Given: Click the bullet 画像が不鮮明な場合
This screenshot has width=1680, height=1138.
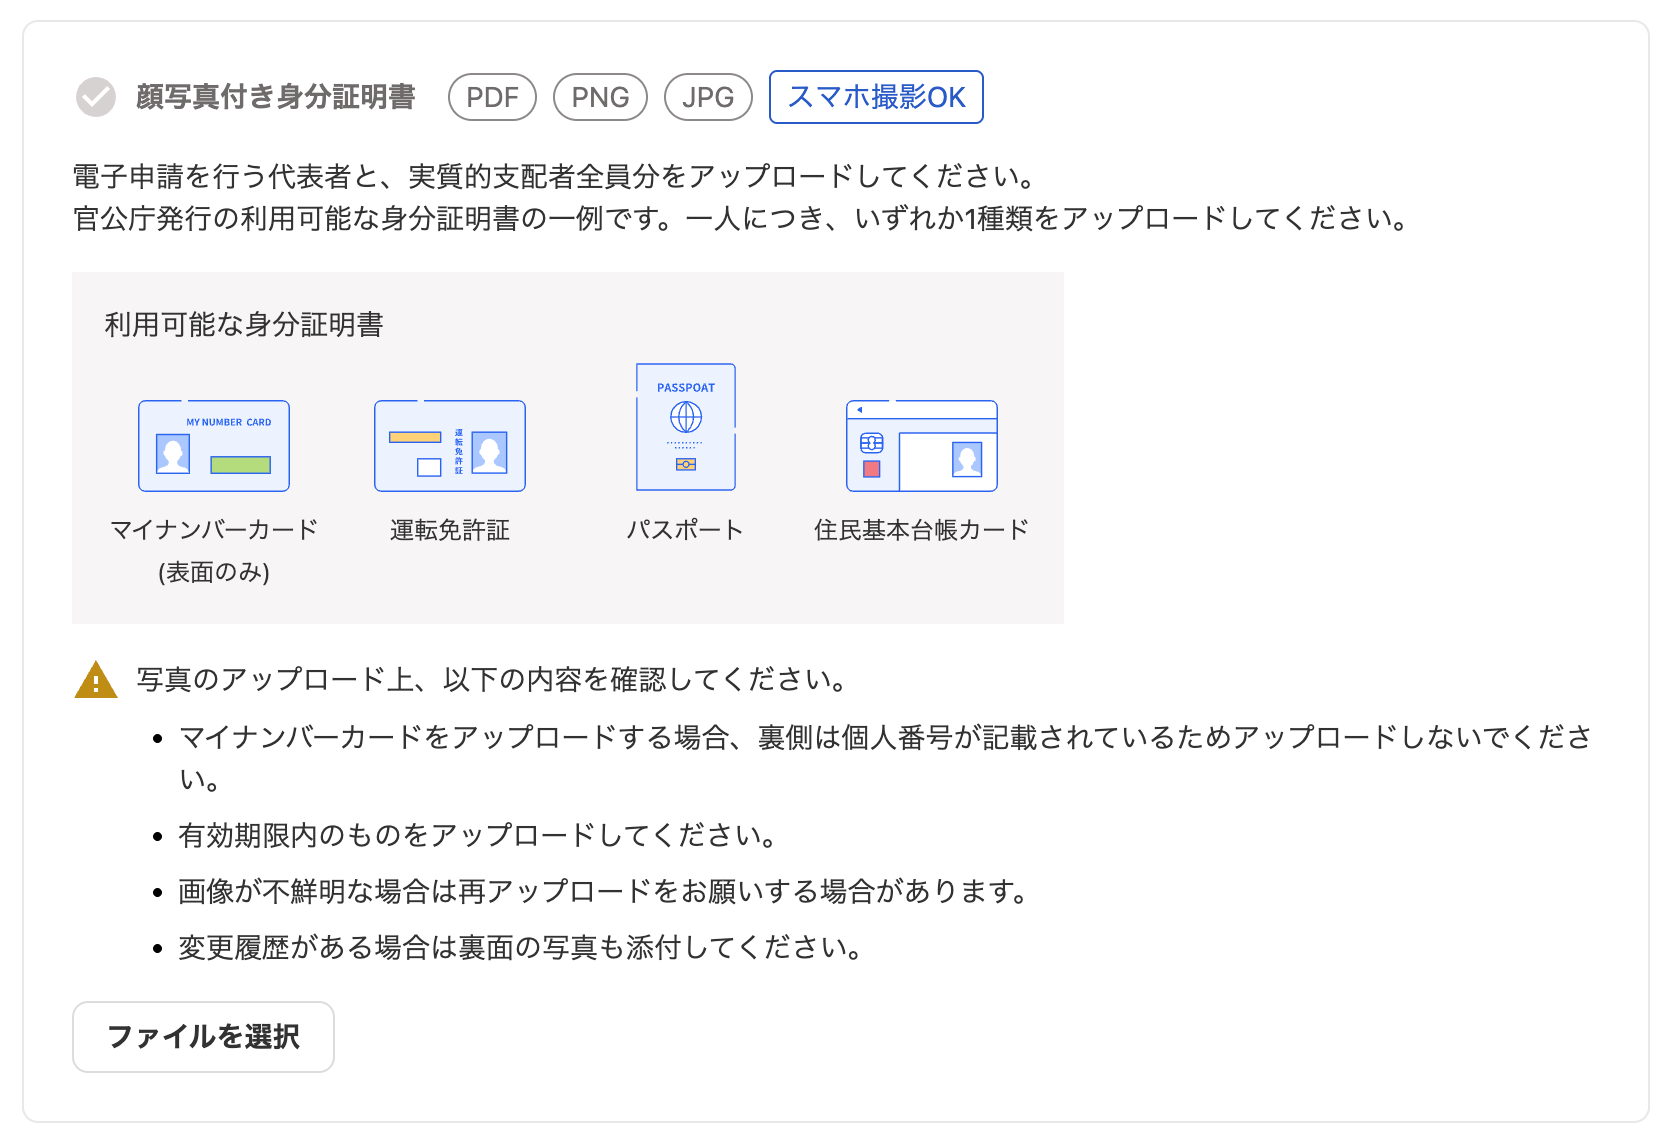Looking at the screenshot, I should coord(604,891).
